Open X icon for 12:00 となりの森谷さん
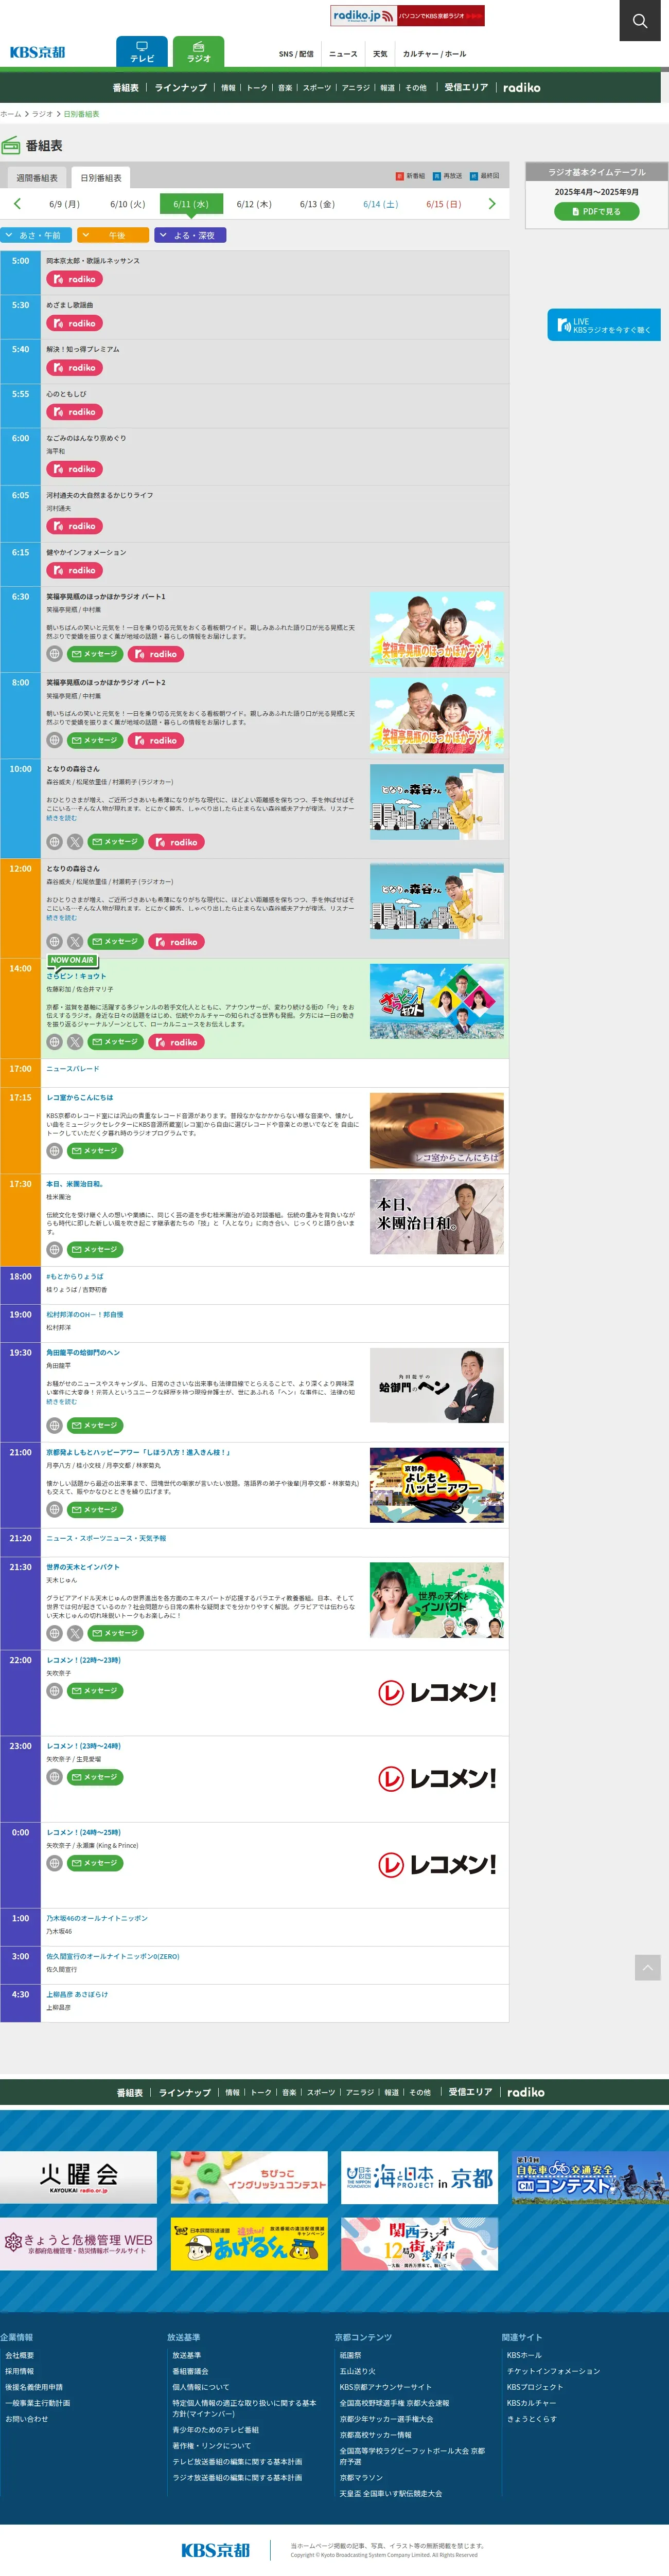Viewport: 669px width, 2576px height. click(75, 942)
